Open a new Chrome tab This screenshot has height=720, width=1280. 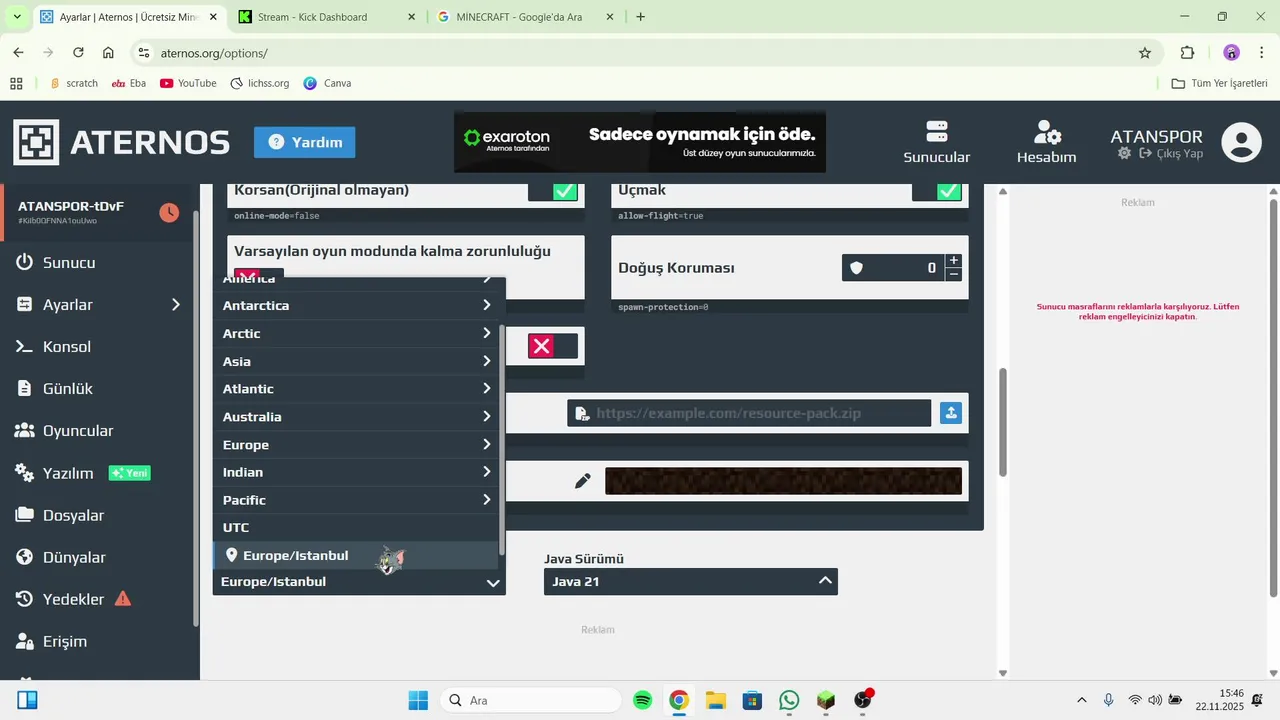click(x=641, y=17)
